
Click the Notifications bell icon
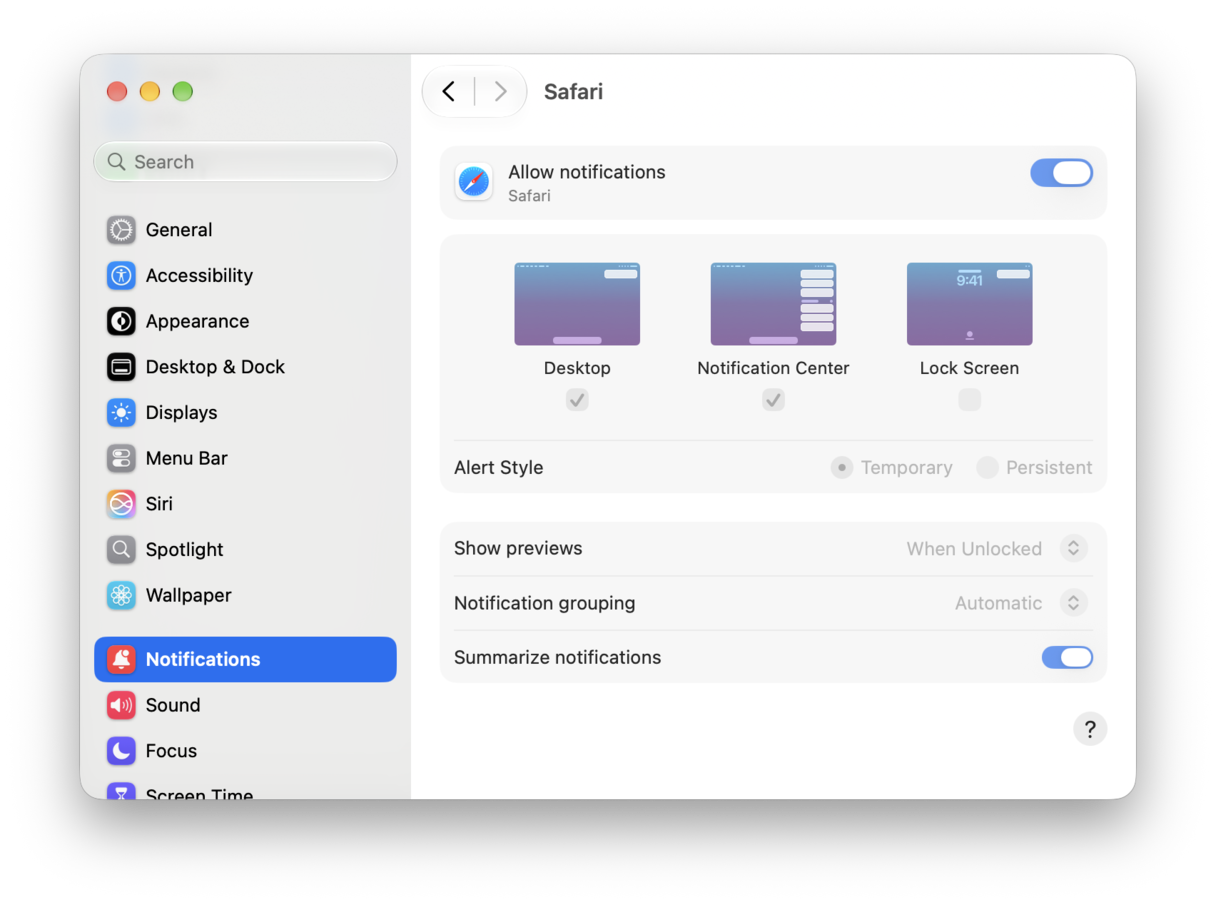click(x=121, y=659)
